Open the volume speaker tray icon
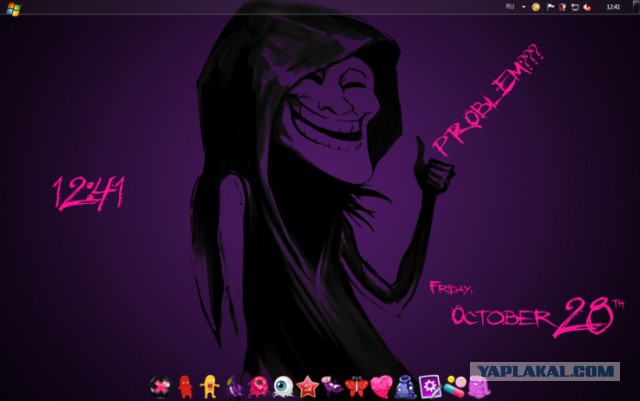 [587, 7]
